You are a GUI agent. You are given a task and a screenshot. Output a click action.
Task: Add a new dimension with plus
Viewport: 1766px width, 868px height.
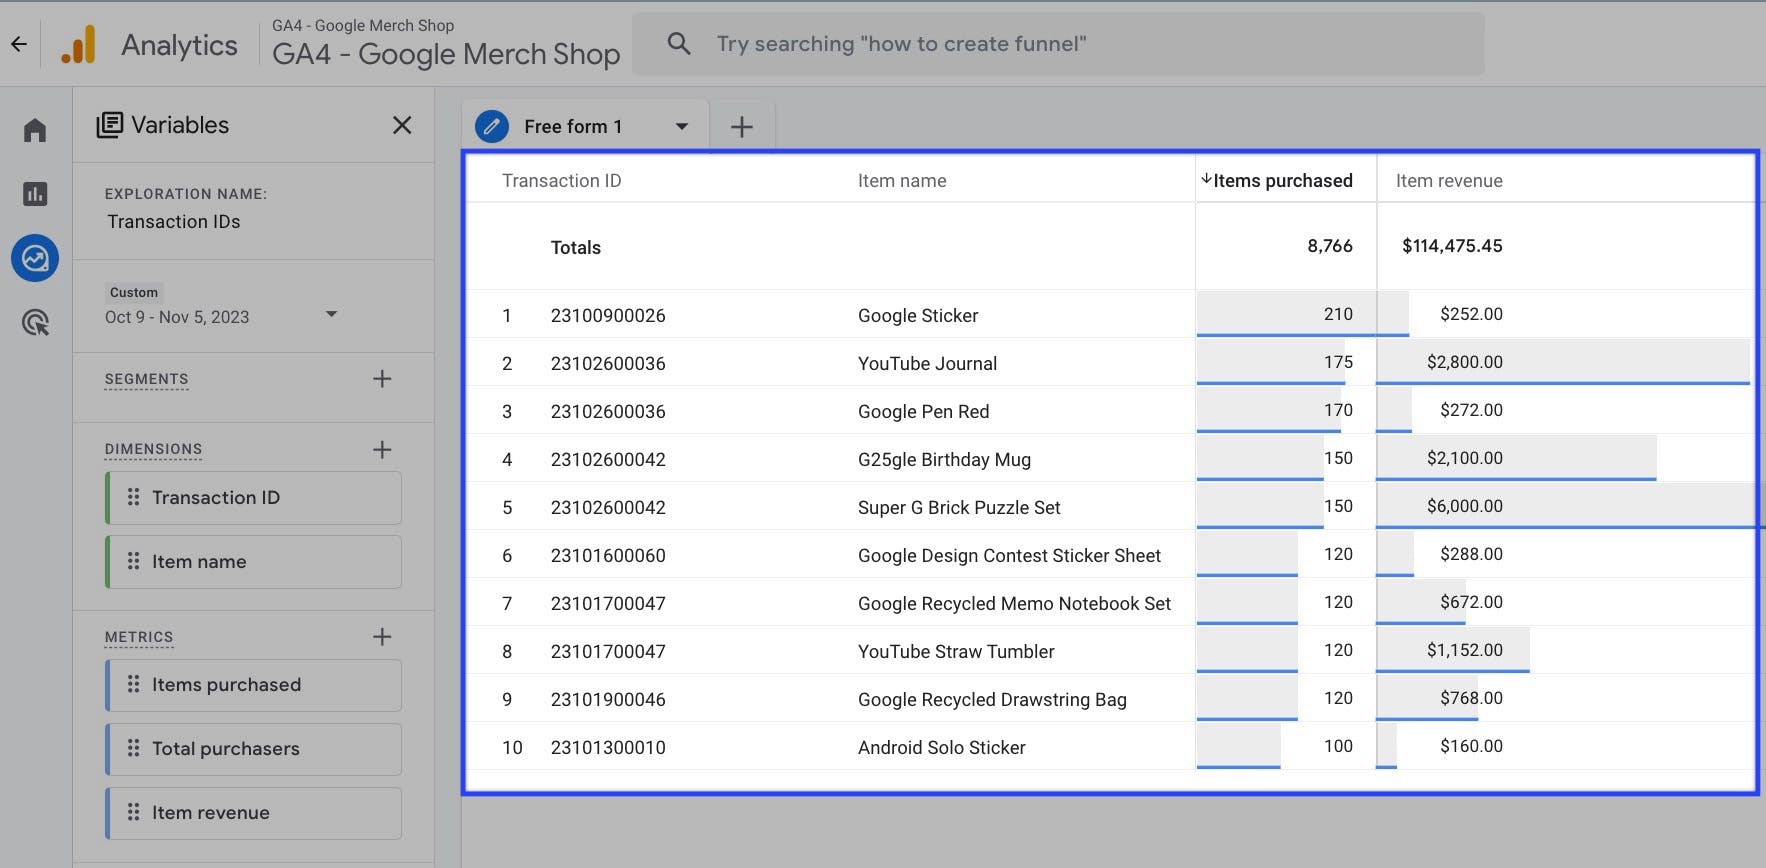[x=382, y=449]
